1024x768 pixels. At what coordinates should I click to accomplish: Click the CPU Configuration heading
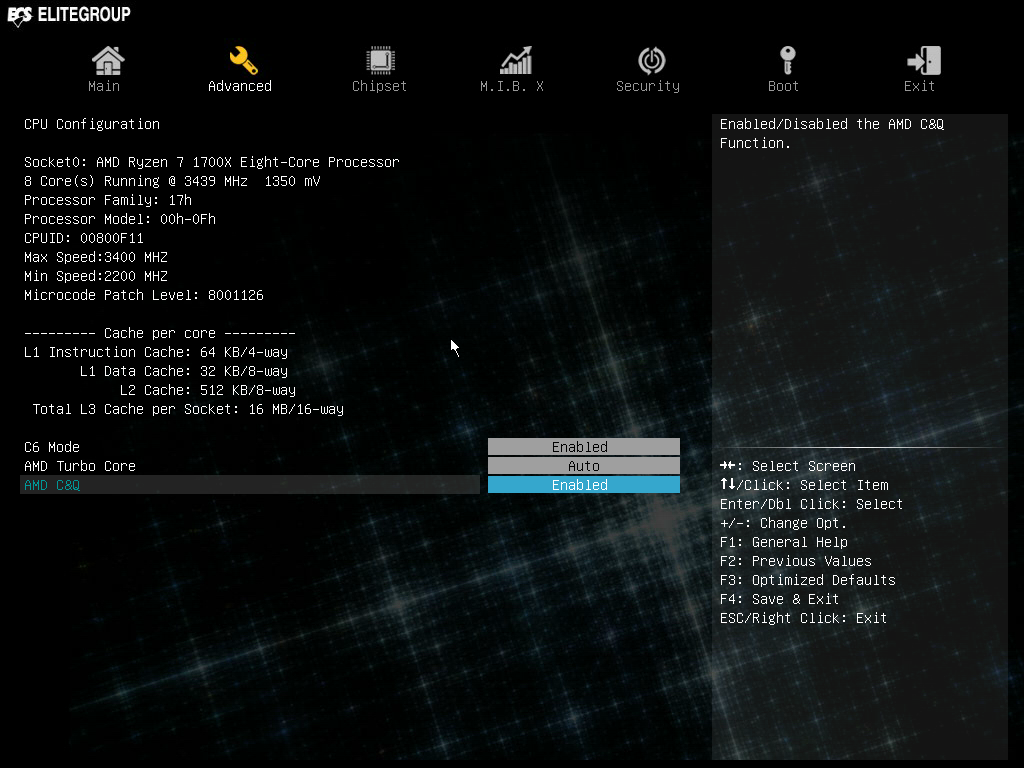point(92,124)
